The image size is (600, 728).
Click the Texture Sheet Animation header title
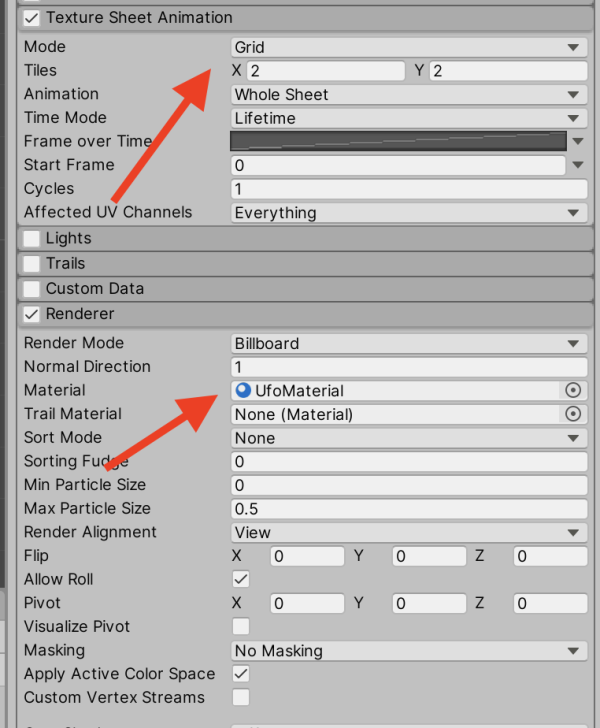[x=139, y=18]
